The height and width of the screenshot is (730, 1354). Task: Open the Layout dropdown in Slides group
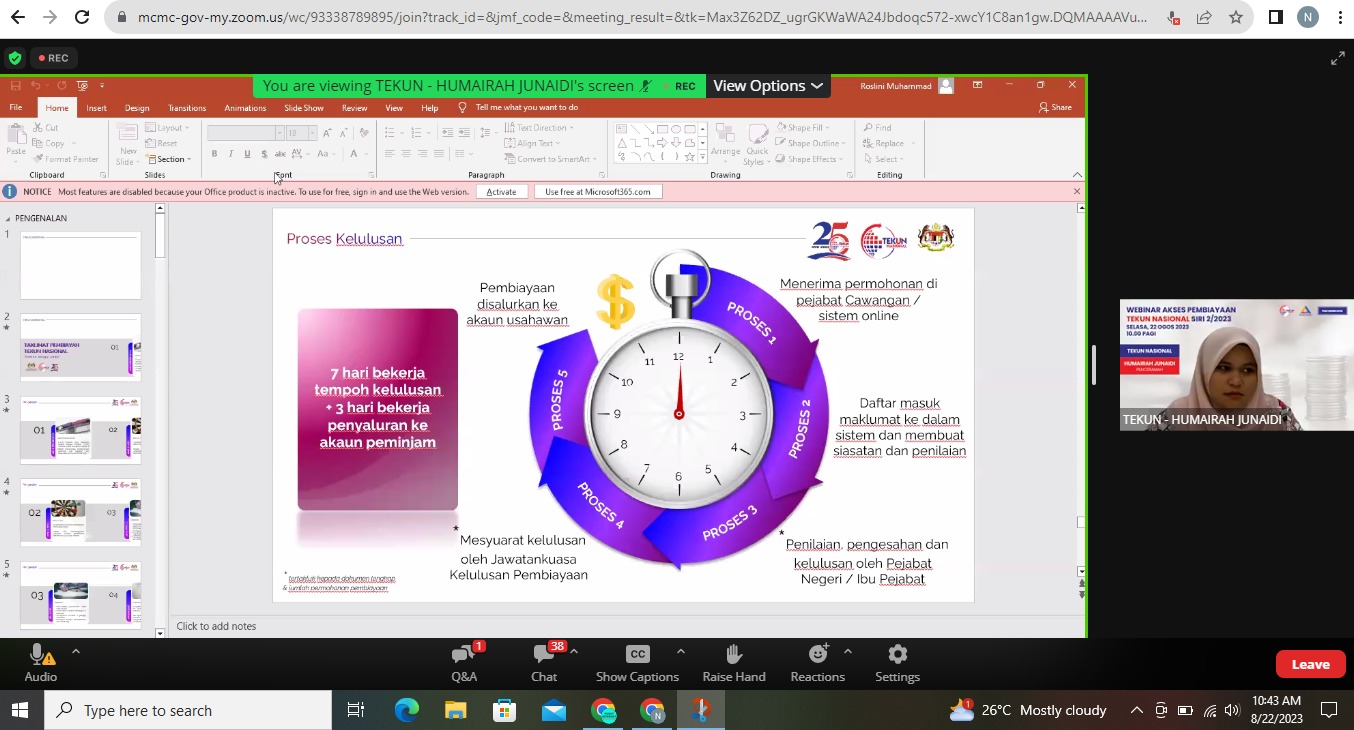[x=167, y=127]
